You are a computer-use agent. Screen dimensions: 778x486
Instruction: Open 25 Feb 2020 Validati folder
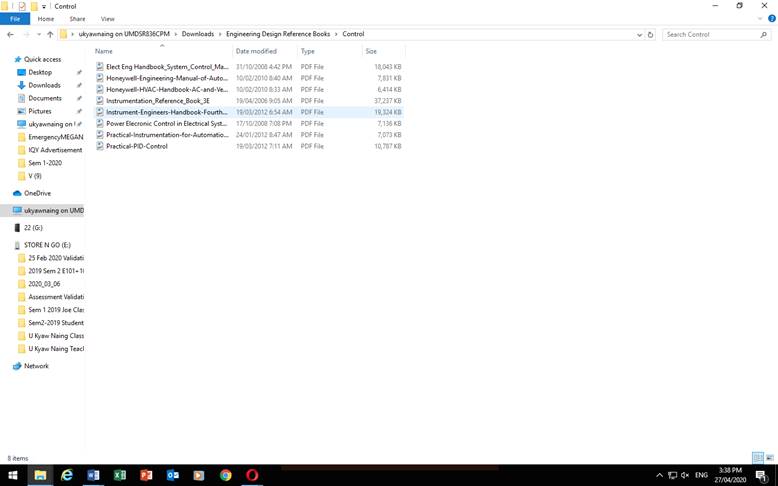click(56, 258)
